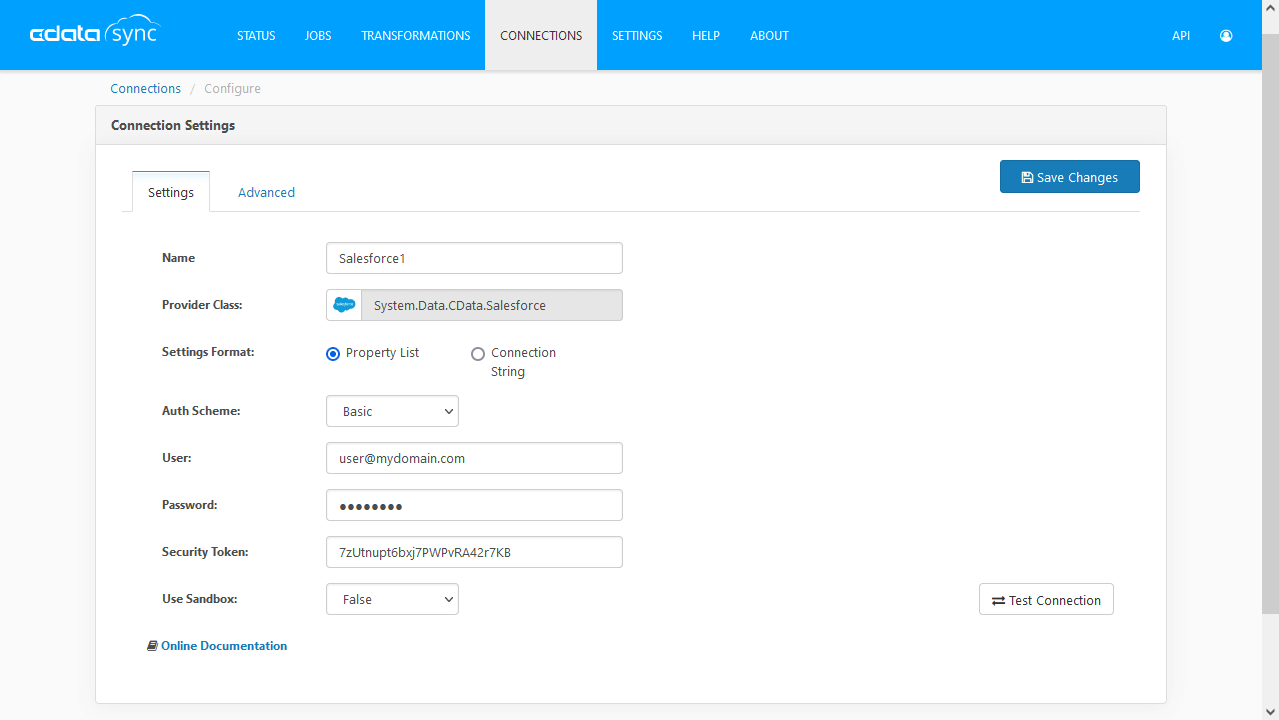Open the Use Sandbox dropdown
This screenshot has width=1279, height=720.
[x=392, y=599]
